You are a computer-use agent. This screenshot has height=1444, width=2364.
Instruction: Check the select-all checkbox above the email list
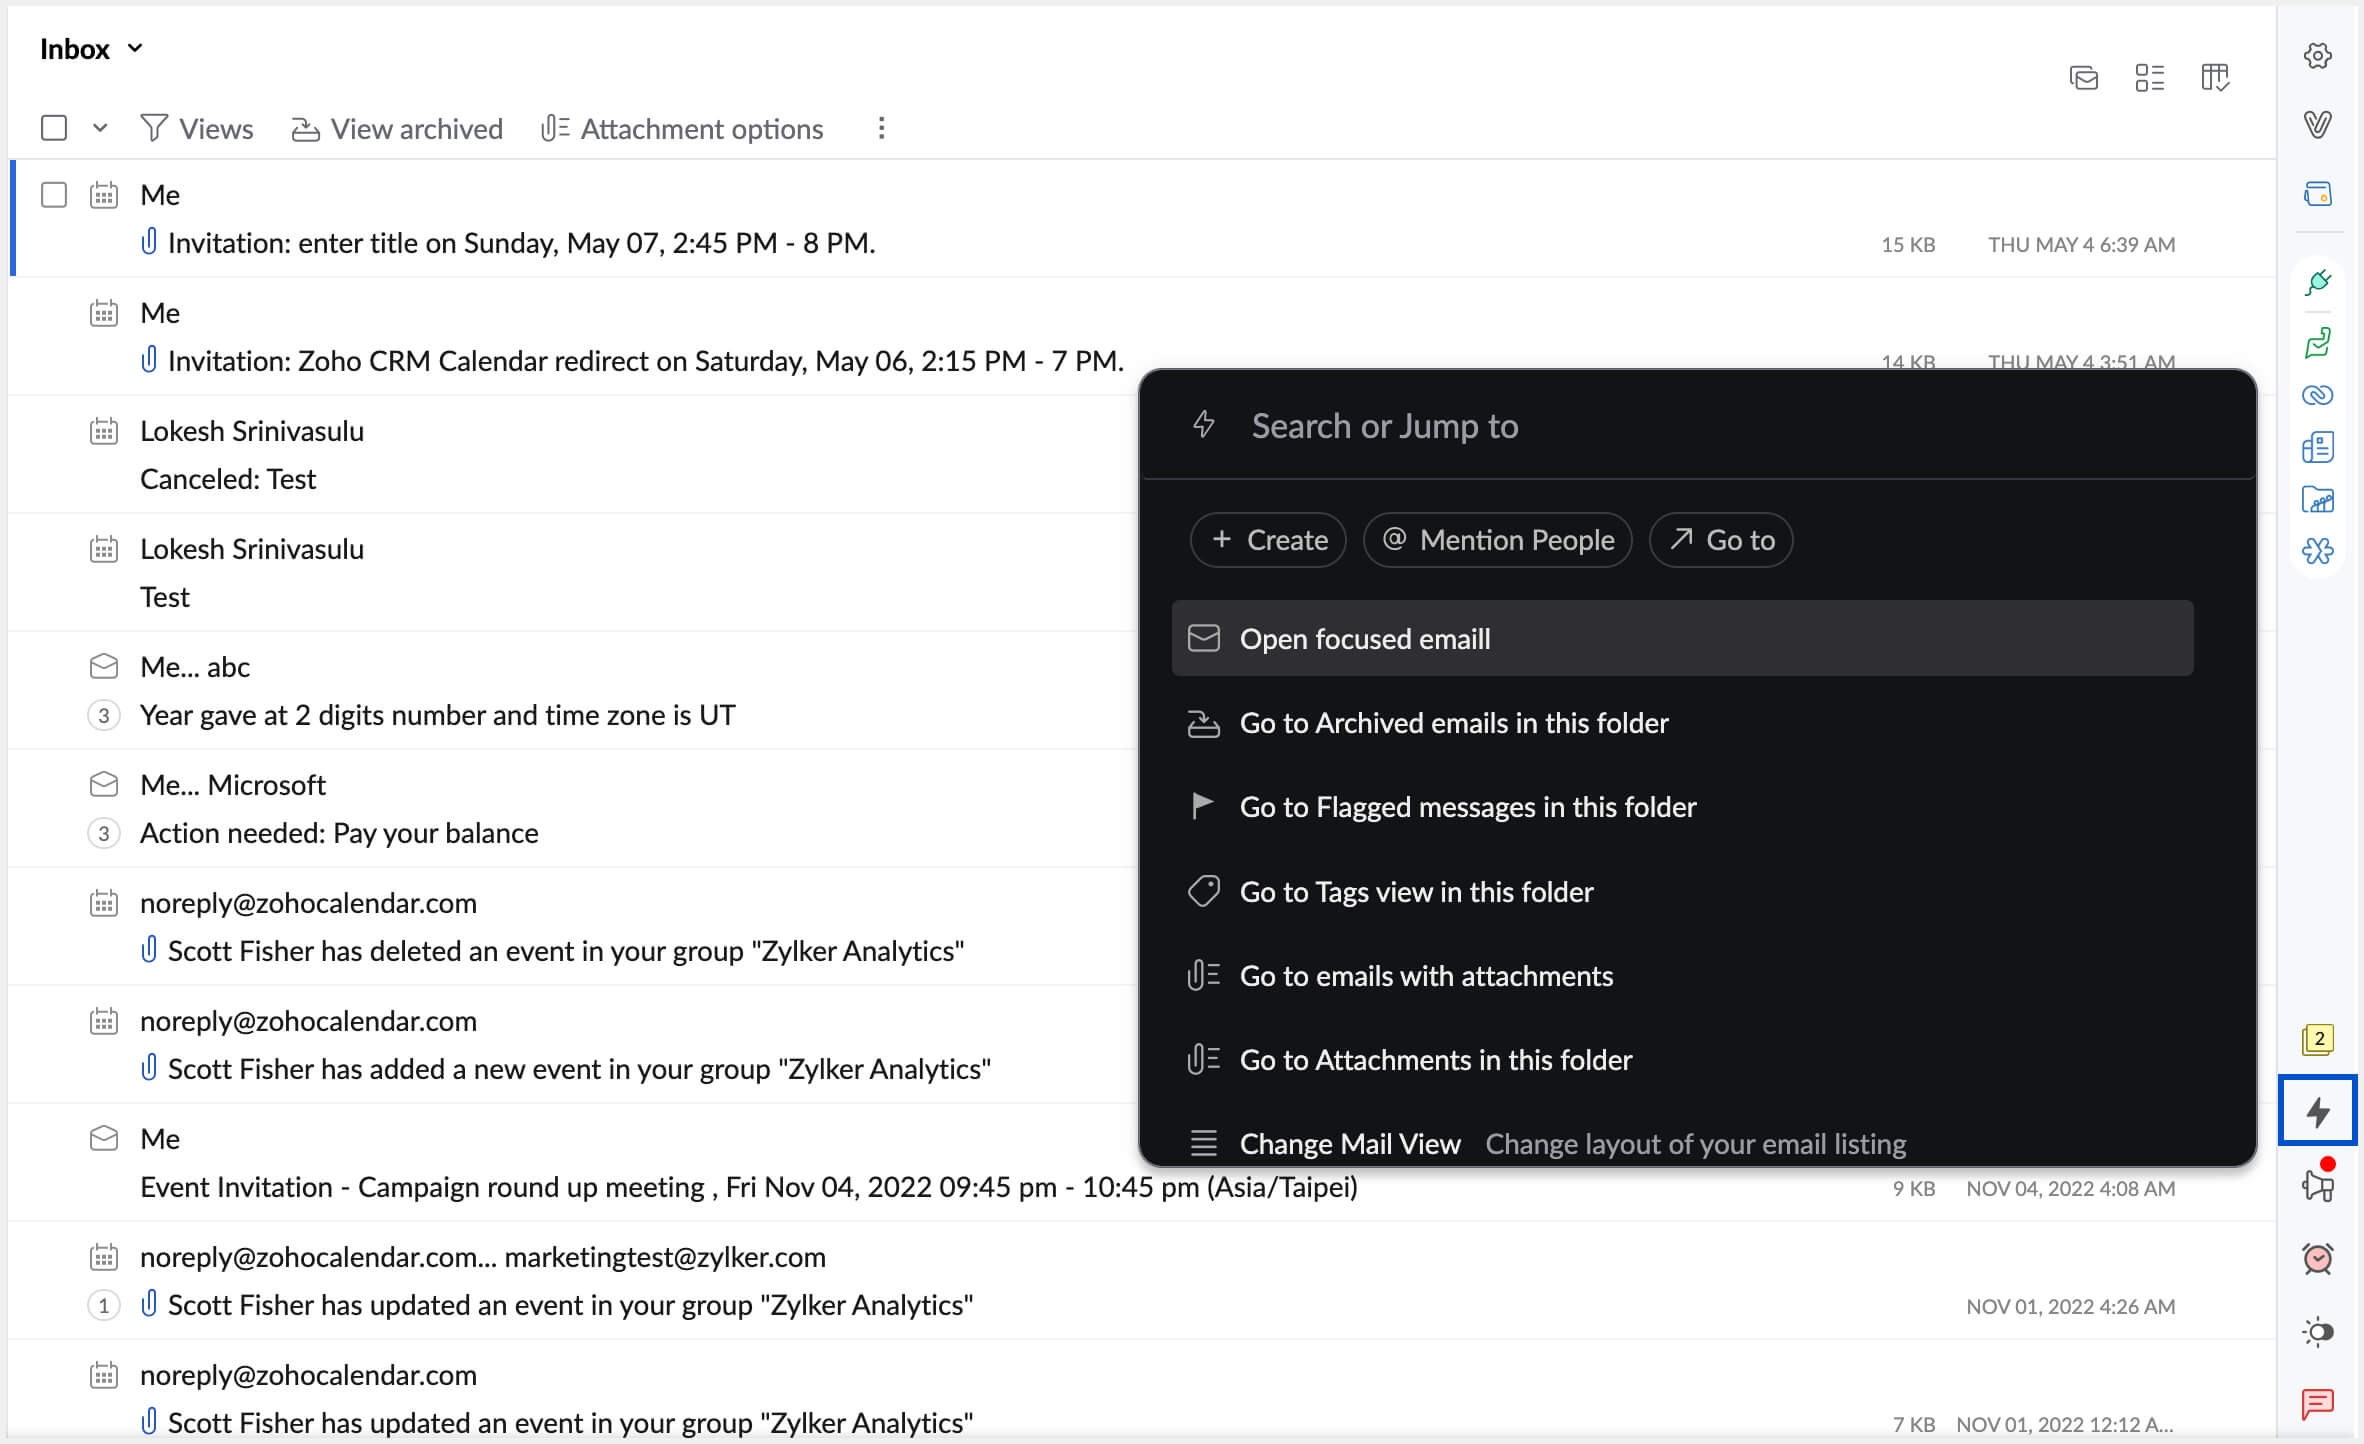point(53,128)
